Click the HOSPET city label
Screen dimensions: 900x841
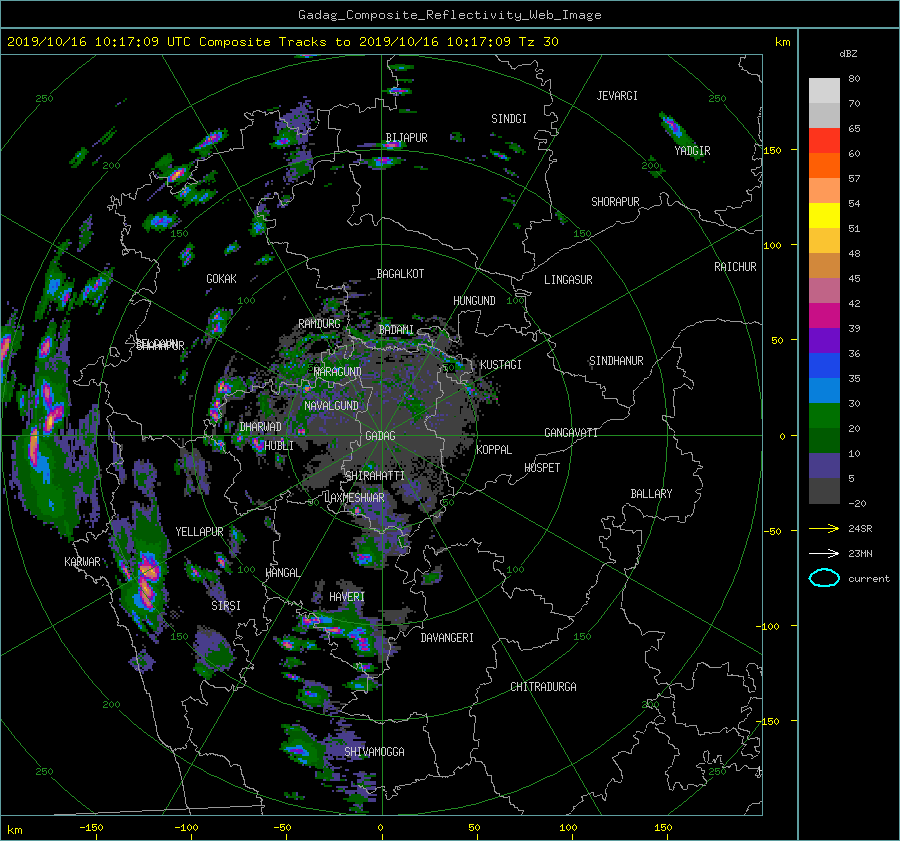[542, 468]
